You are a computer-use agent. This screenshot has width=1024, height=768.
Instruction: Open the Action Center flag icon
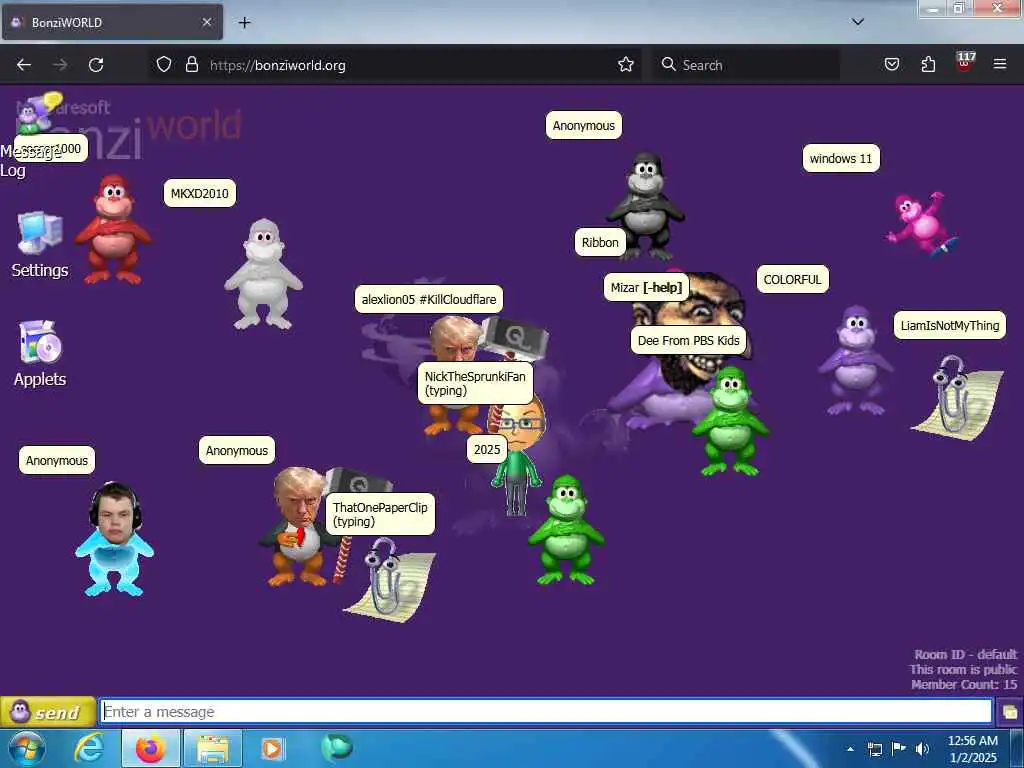click(x=898, y=749)
